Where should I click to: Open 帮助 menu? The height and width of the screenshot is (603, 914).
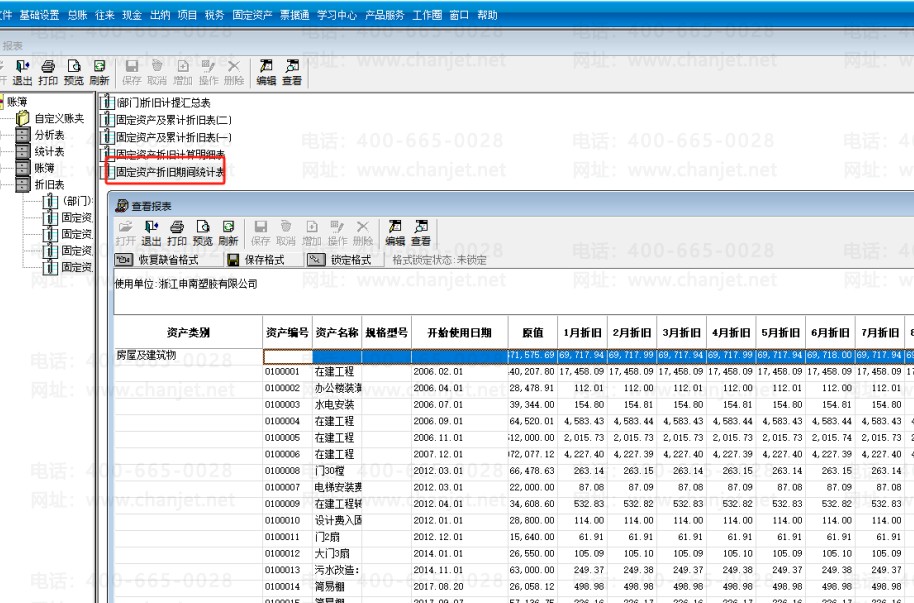(487, 15)
